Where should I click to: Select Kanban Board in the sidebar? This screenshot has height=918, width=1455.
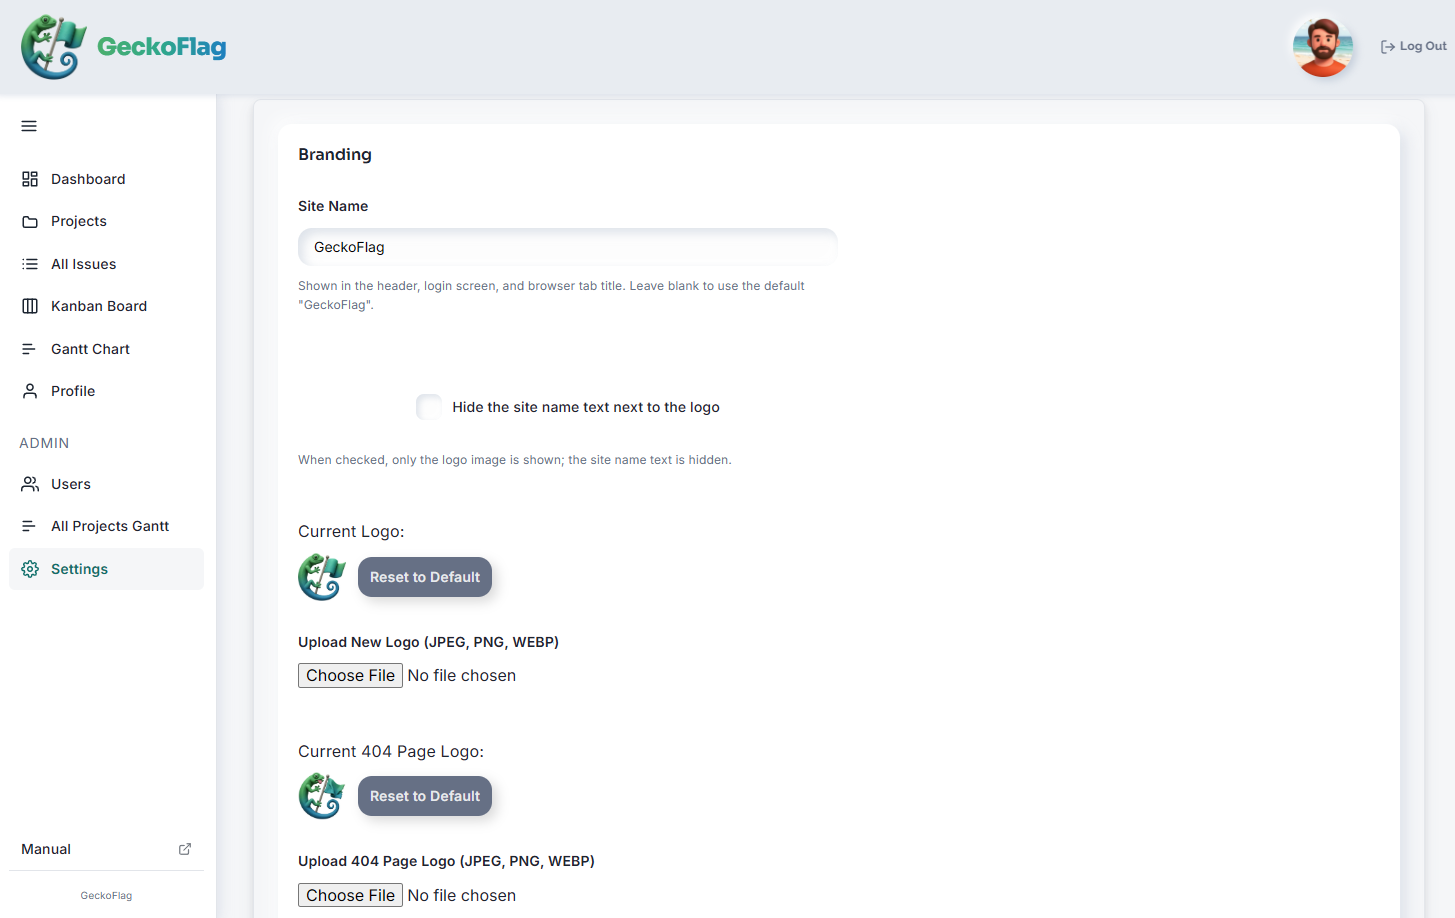point(106,306)
